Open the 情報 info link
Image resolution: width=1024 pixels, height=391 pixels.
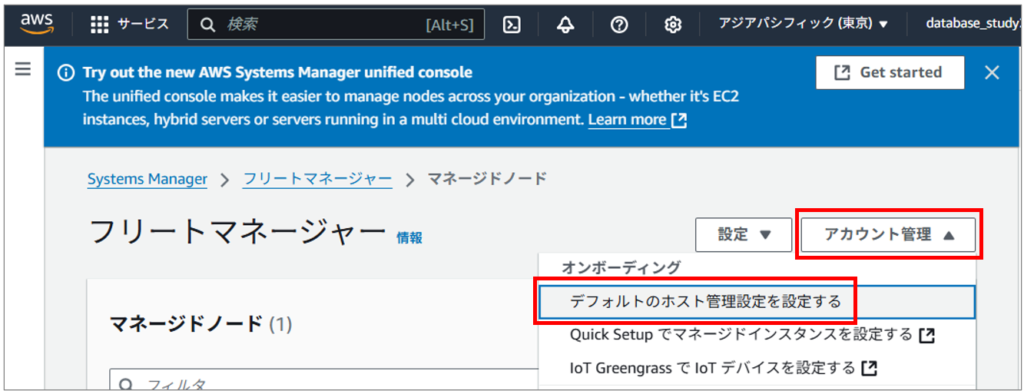(409, 238)
